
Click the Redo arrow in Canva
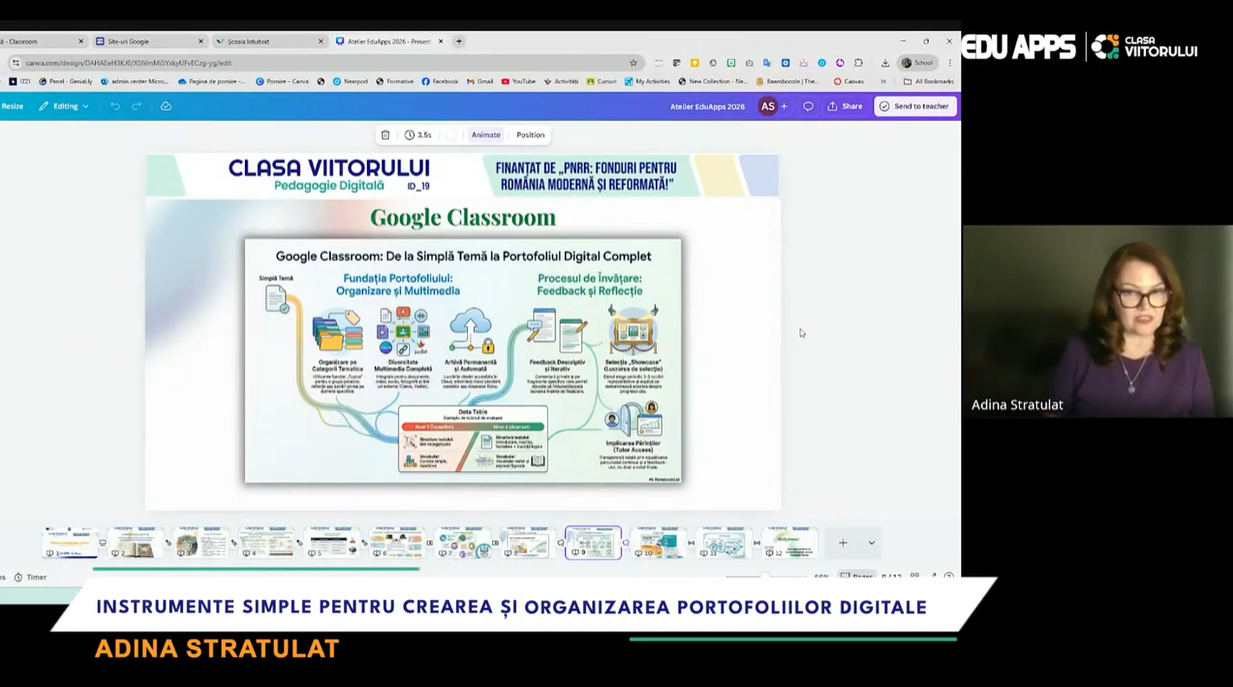(137, 106)
